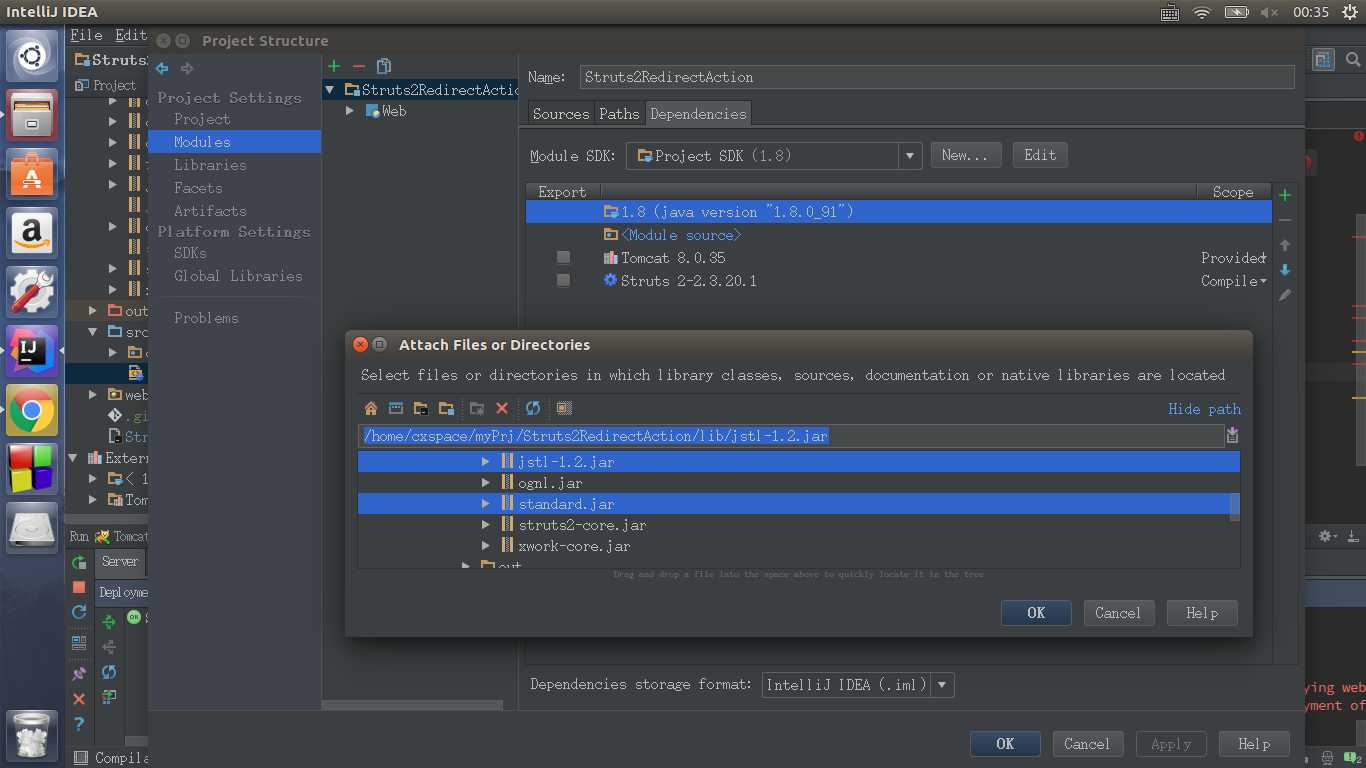Screen dimensions: 1366x768
Task: Edit dependency with pencil icon
Action: point(1285,295)
